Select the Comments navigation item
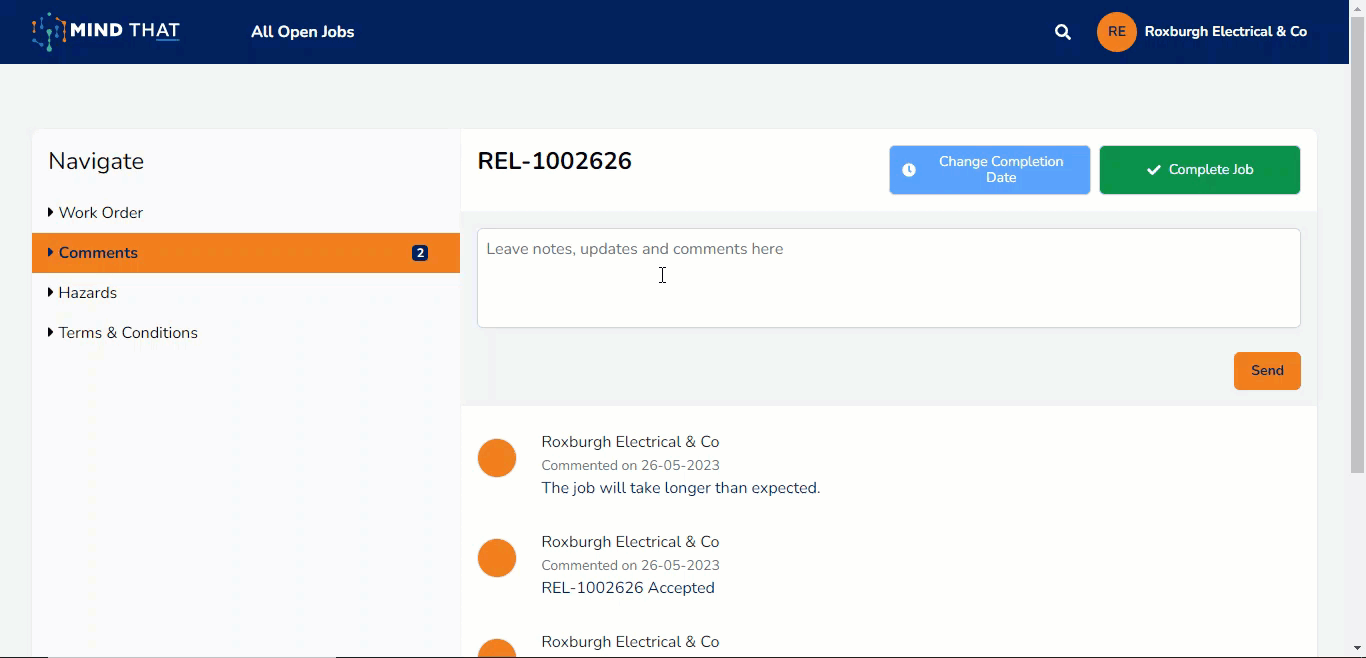Viewport: 1366px width, 658px height. click(x=246, y=253)
